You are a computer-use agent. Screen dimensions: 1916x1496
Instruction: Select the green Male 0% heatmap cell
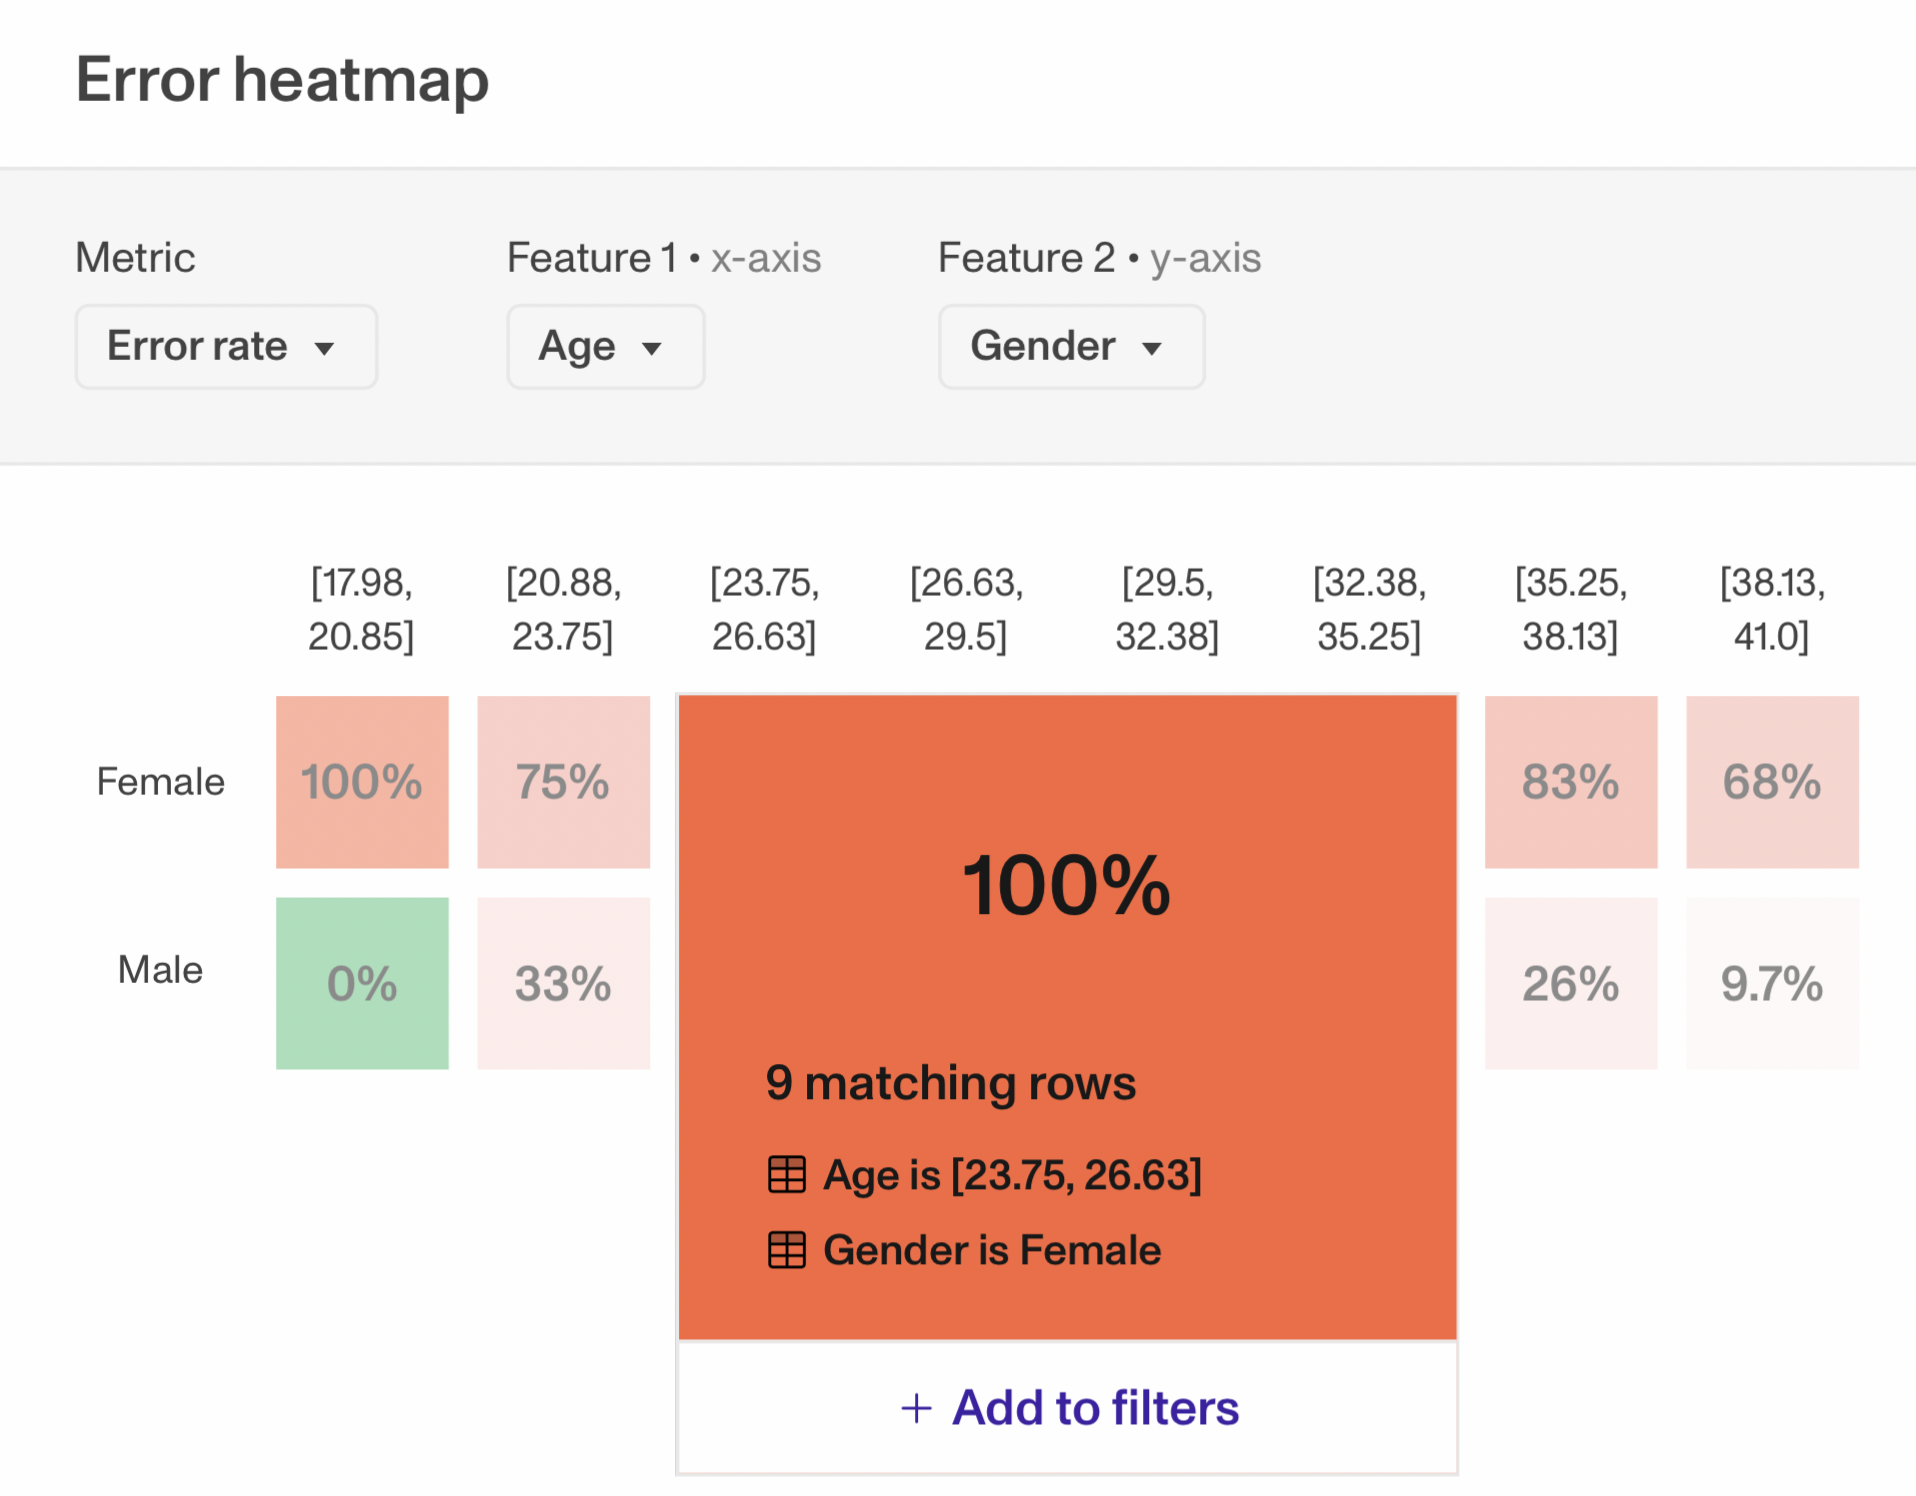pyautogui.click(x=362, y=983)
